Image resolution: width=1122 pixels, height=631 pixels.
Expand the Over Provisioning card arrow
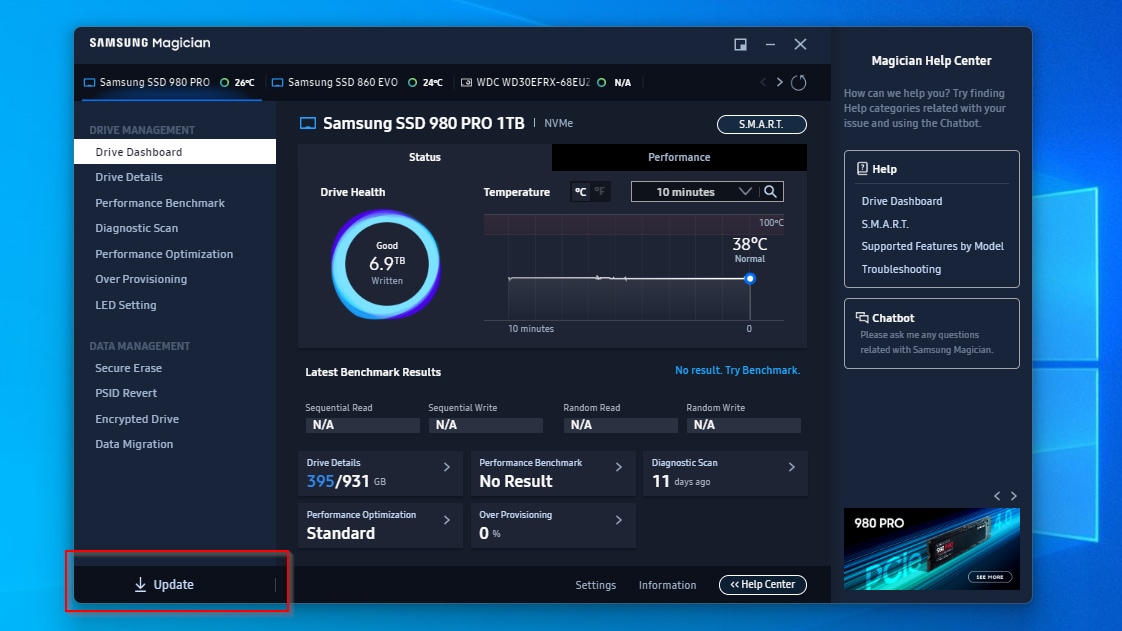[x=619, y=520]
